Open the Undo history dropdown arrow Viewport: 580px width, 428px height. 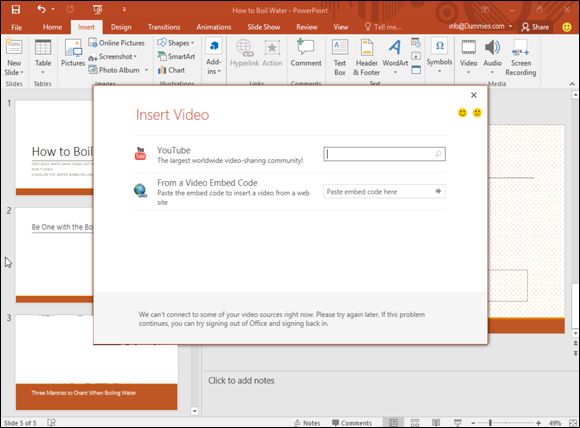coord(53,9)
